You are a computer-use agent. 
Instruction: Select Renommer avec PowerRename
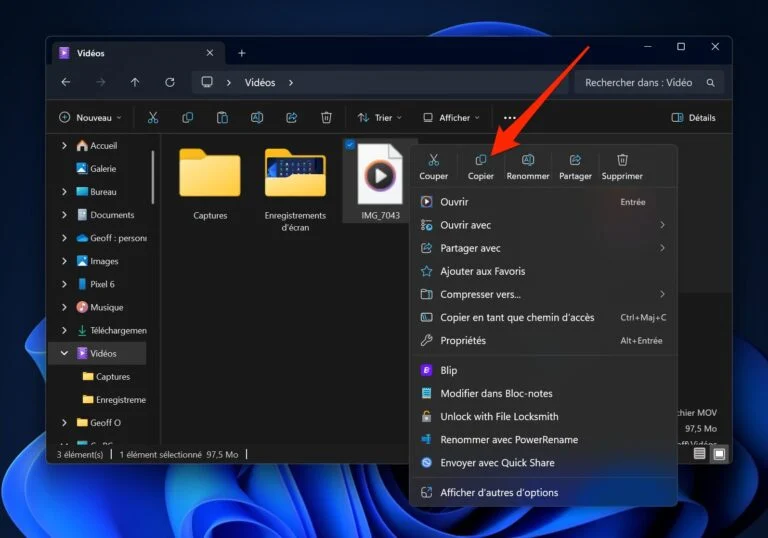pyautogui.click(x=509, y=440)
